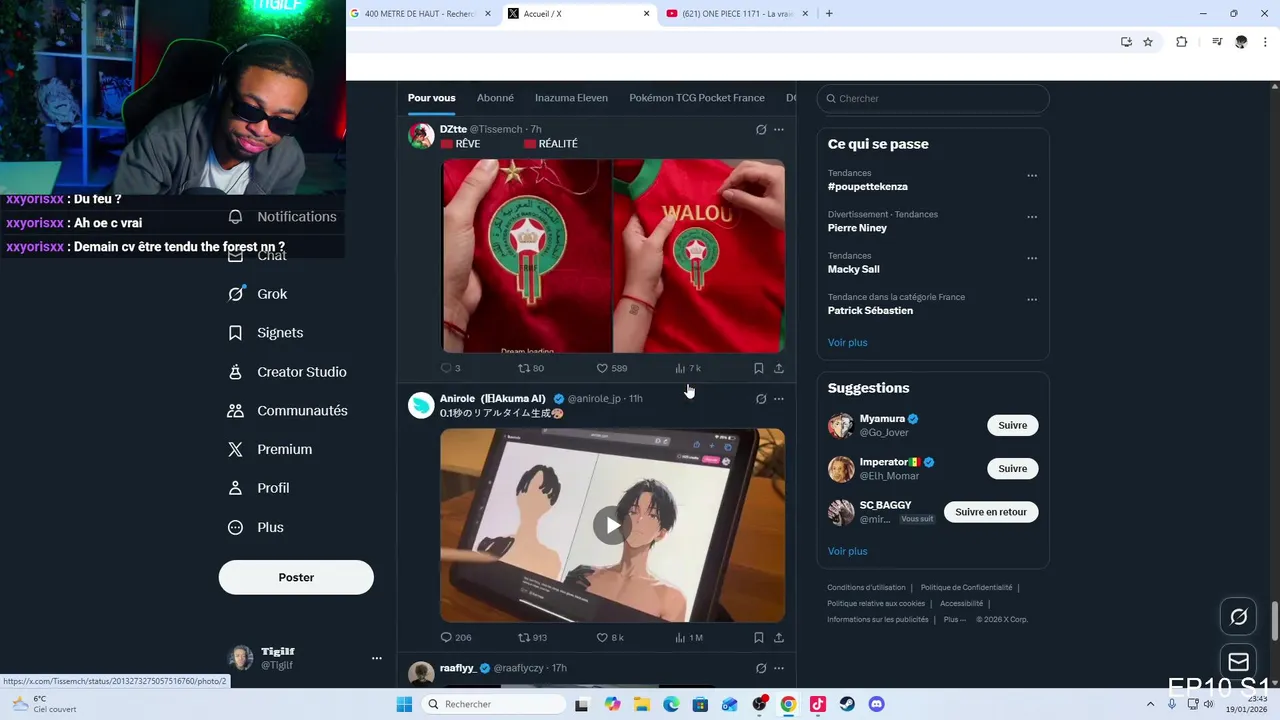Viewport: 1280px width, 720px height.
Task: Share Anirole's post
Action: [779, 637]
